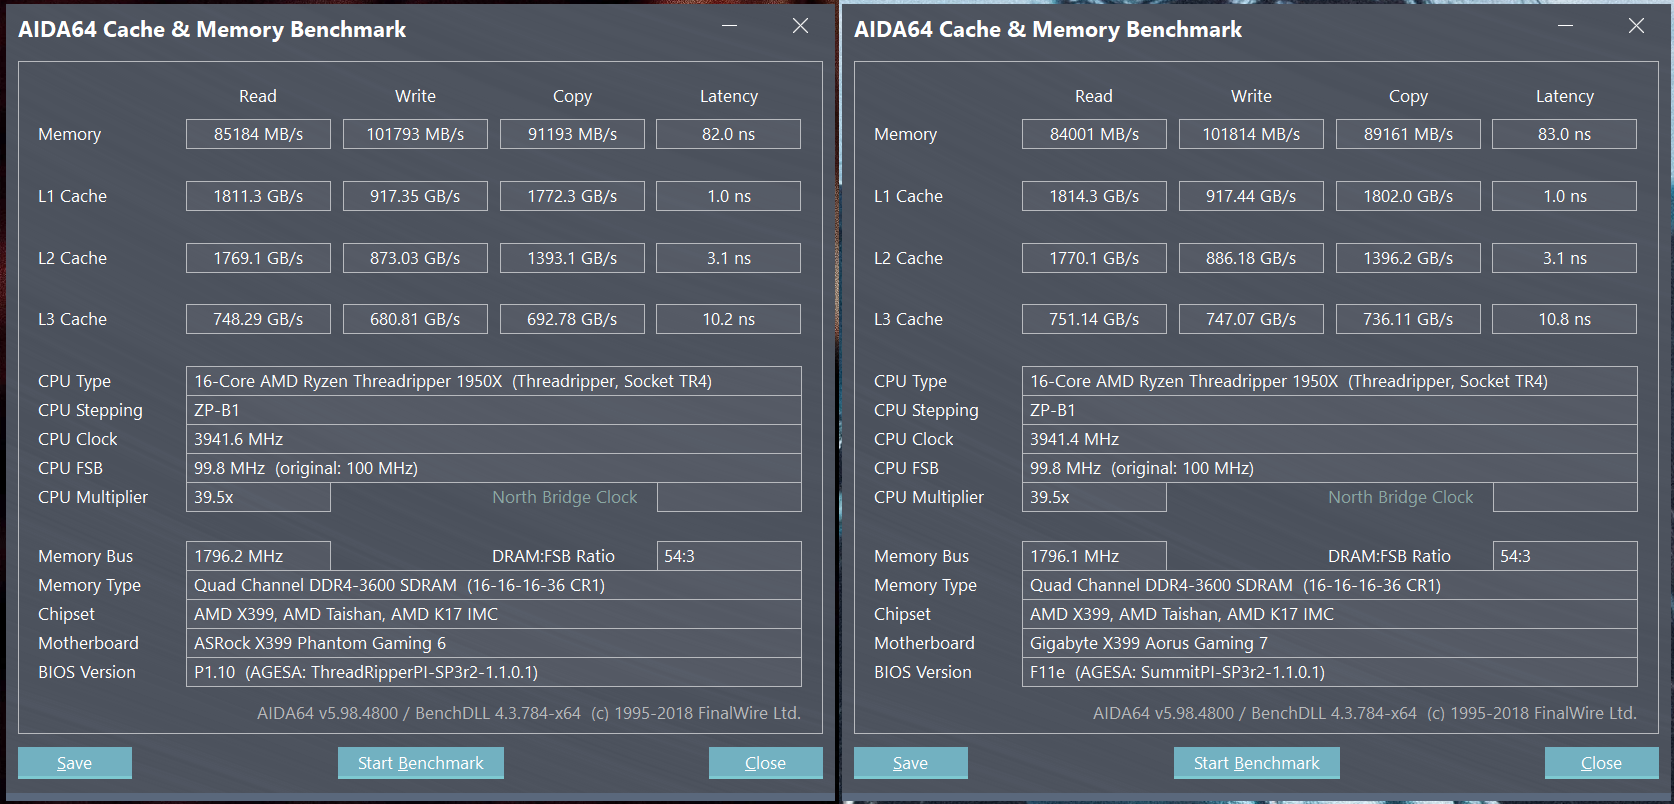Select L1 Cache Write value 917.44 GB/s
The height and width of the screenshot is (804, 1674).
tap(1251, 196)
